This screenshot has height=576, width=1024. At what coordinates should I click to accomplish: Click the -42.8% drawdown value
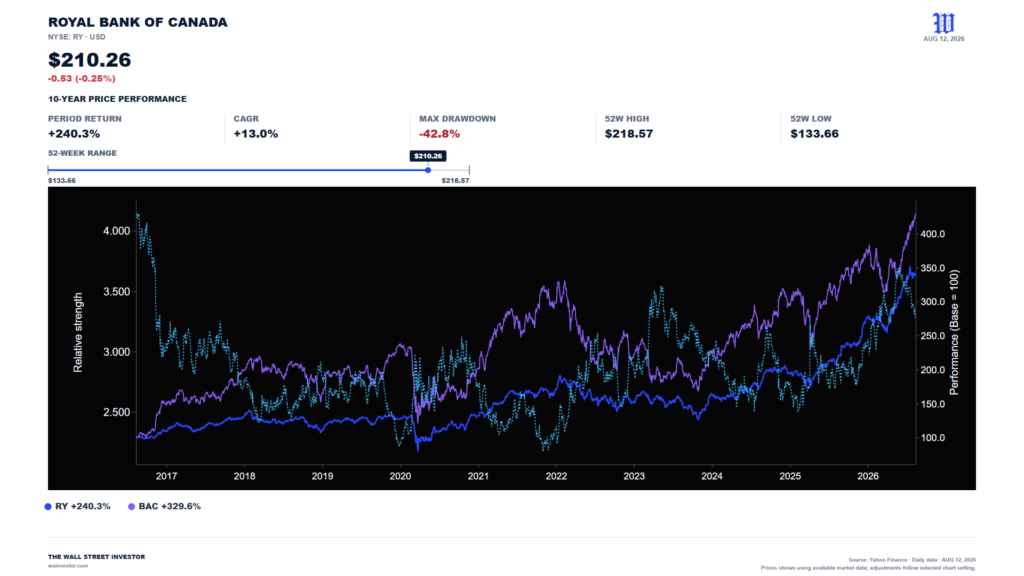point(440,134)
